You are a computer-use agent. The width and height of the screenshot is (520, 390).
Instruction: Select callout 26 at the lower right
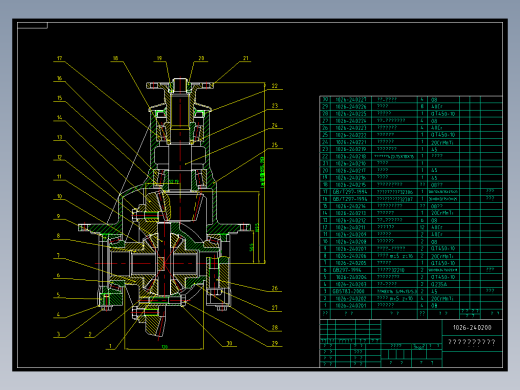(x=274, y=288)
